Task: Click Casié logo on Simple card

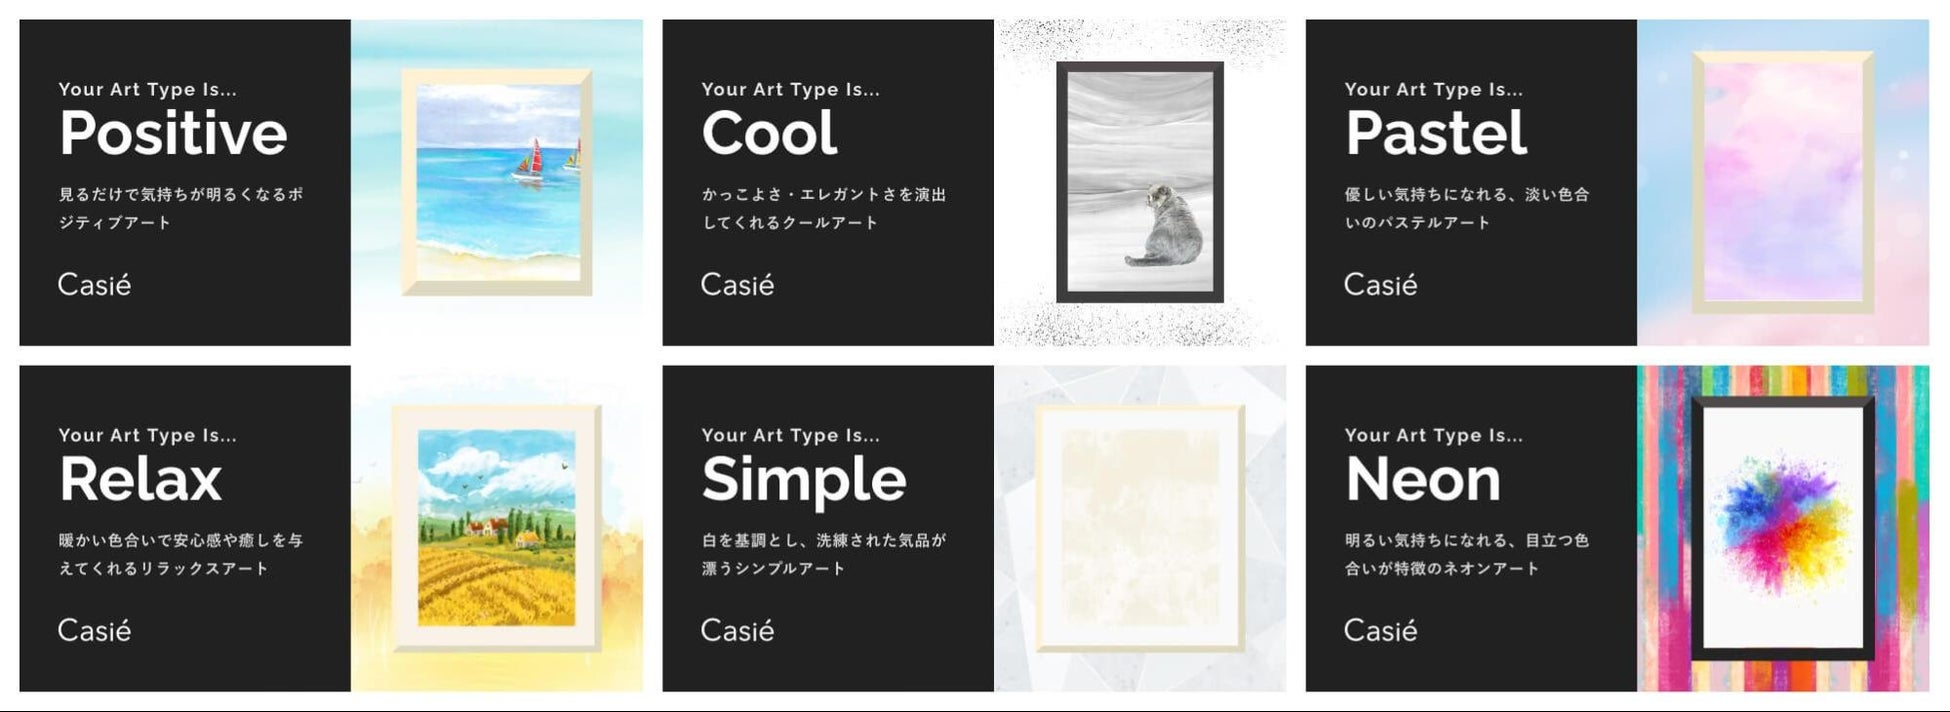Action: (737, 630)
